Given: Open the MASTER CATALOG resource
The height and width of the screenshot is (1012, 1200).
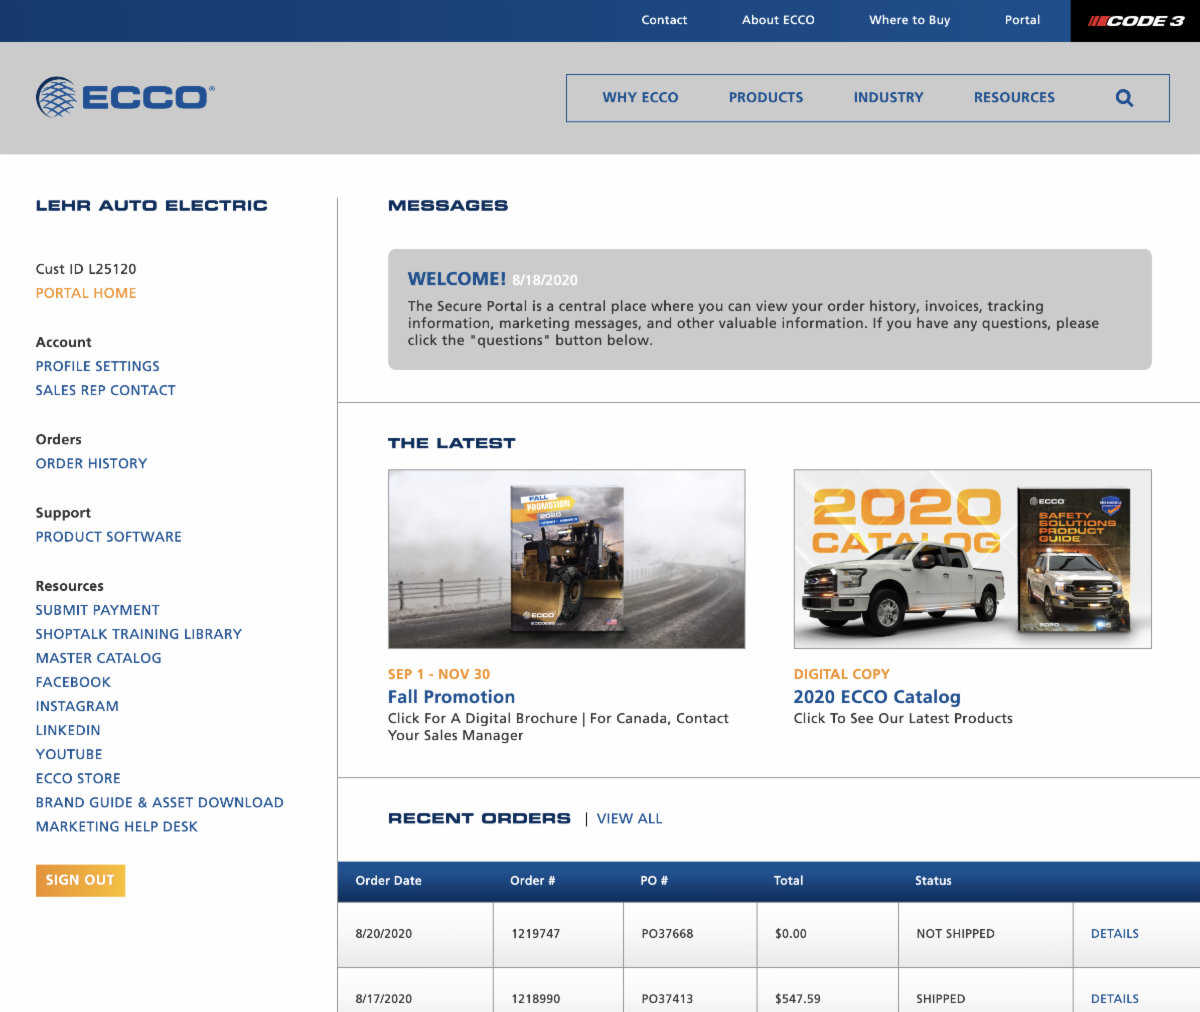Looking at the screenshot, I should (98, 657).
